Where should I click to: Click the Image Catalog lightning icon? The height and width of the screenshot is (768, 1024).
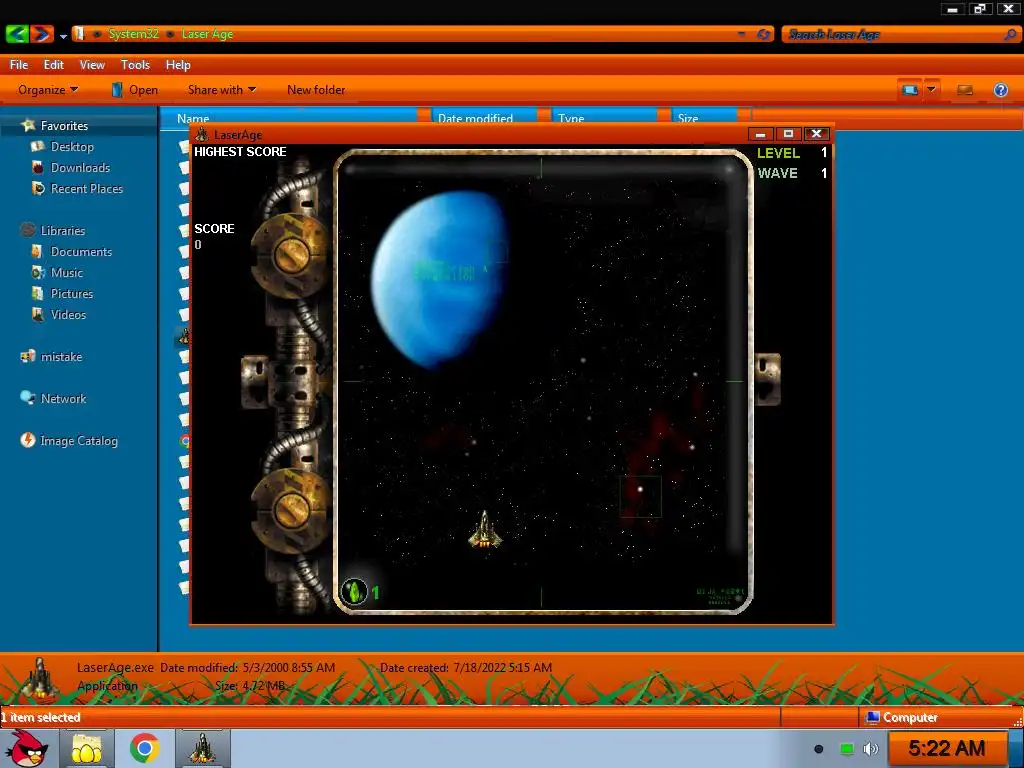(x=27, y=440)
